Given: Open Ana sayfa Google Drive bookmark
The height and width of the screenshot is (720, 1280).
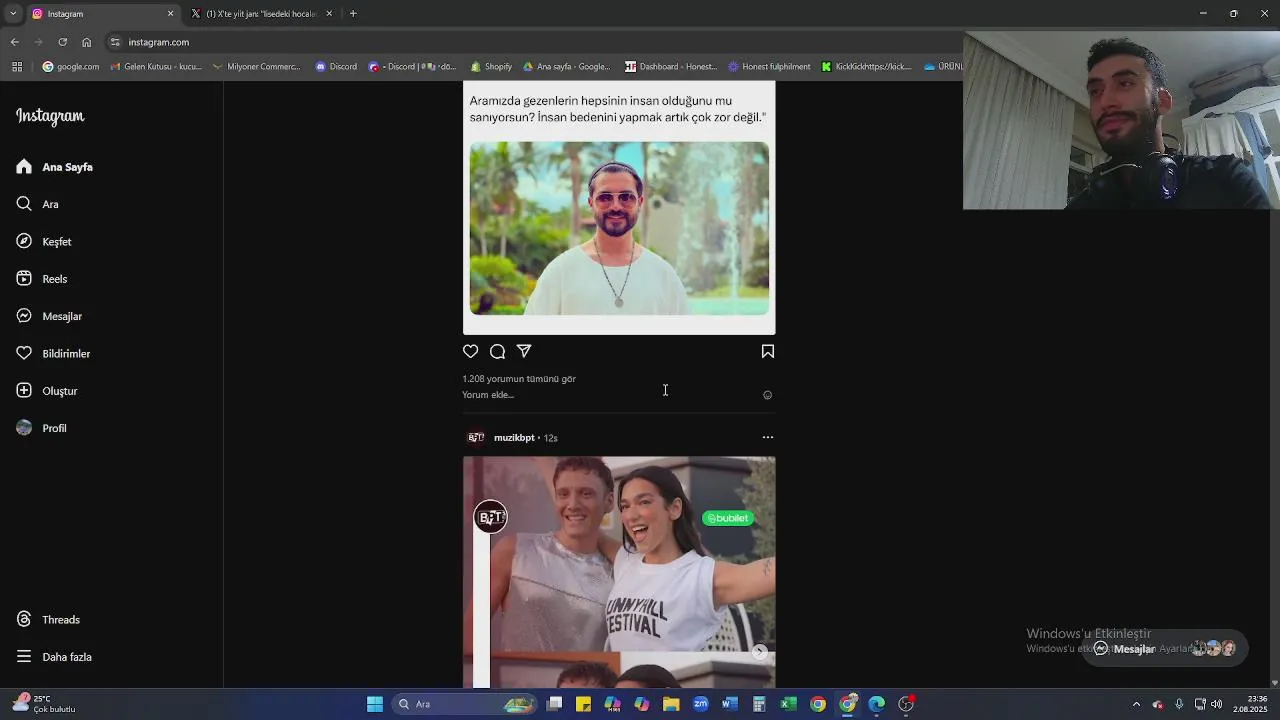Looking at the screenshot, I should 566,67.
